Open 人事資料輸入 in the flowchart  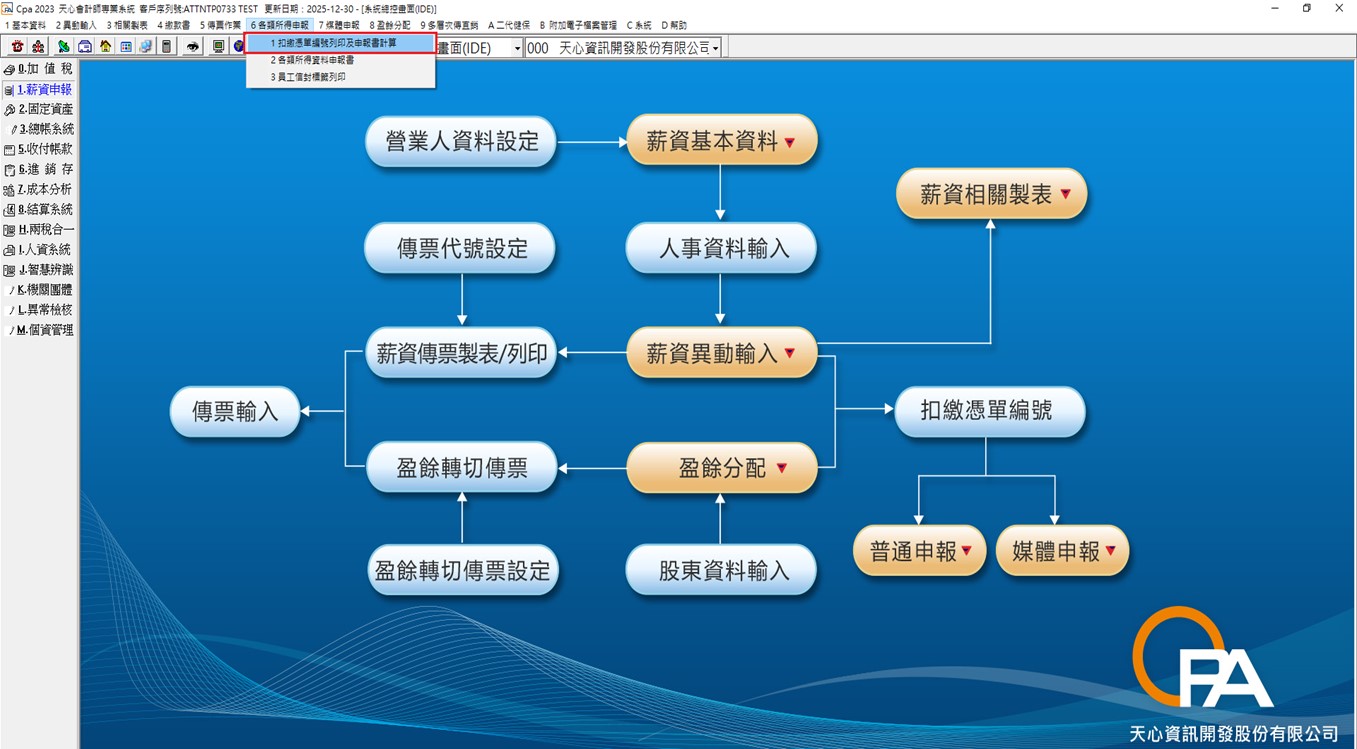tap(721, 248)
